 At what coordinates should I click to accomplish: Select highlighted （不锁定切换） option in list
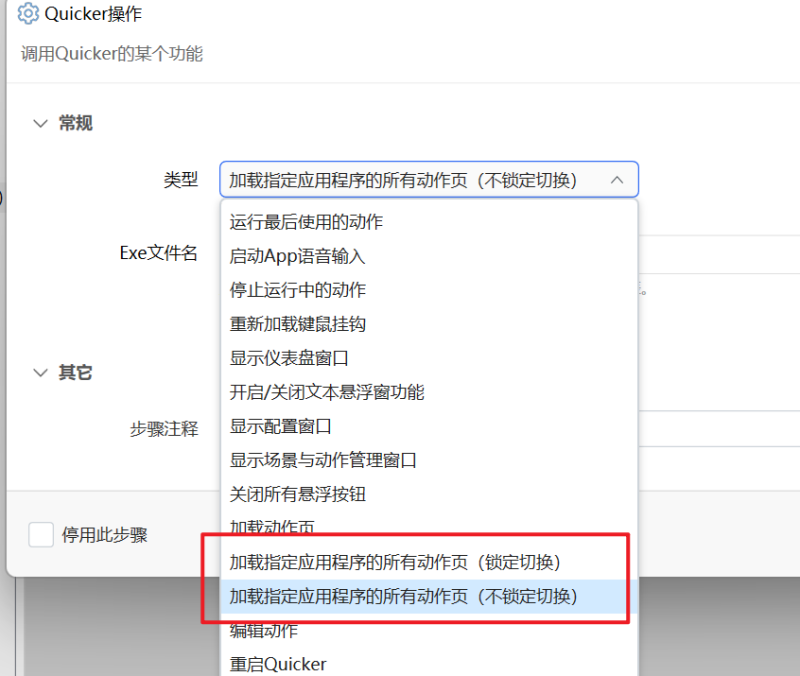429,596
